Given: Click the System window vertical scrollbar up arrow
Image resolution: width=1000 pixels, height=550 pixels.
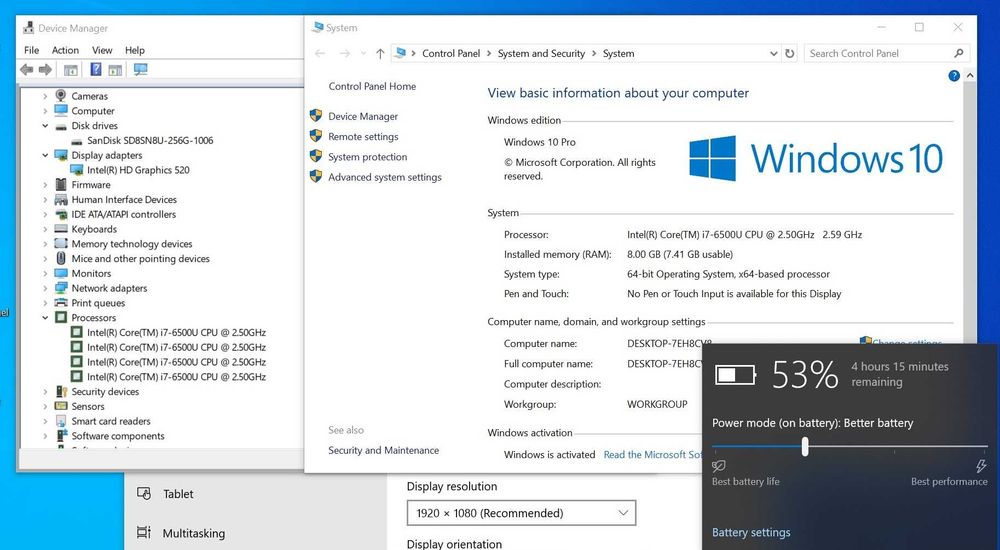Looking at the screenshot, I should 969,75.
